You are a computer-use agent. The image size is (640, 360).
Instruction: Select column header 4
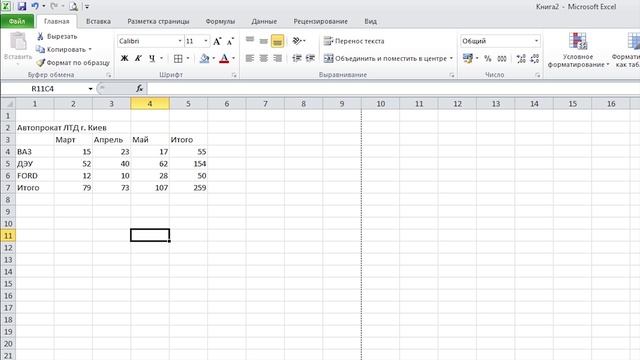(x=150, y=104)
